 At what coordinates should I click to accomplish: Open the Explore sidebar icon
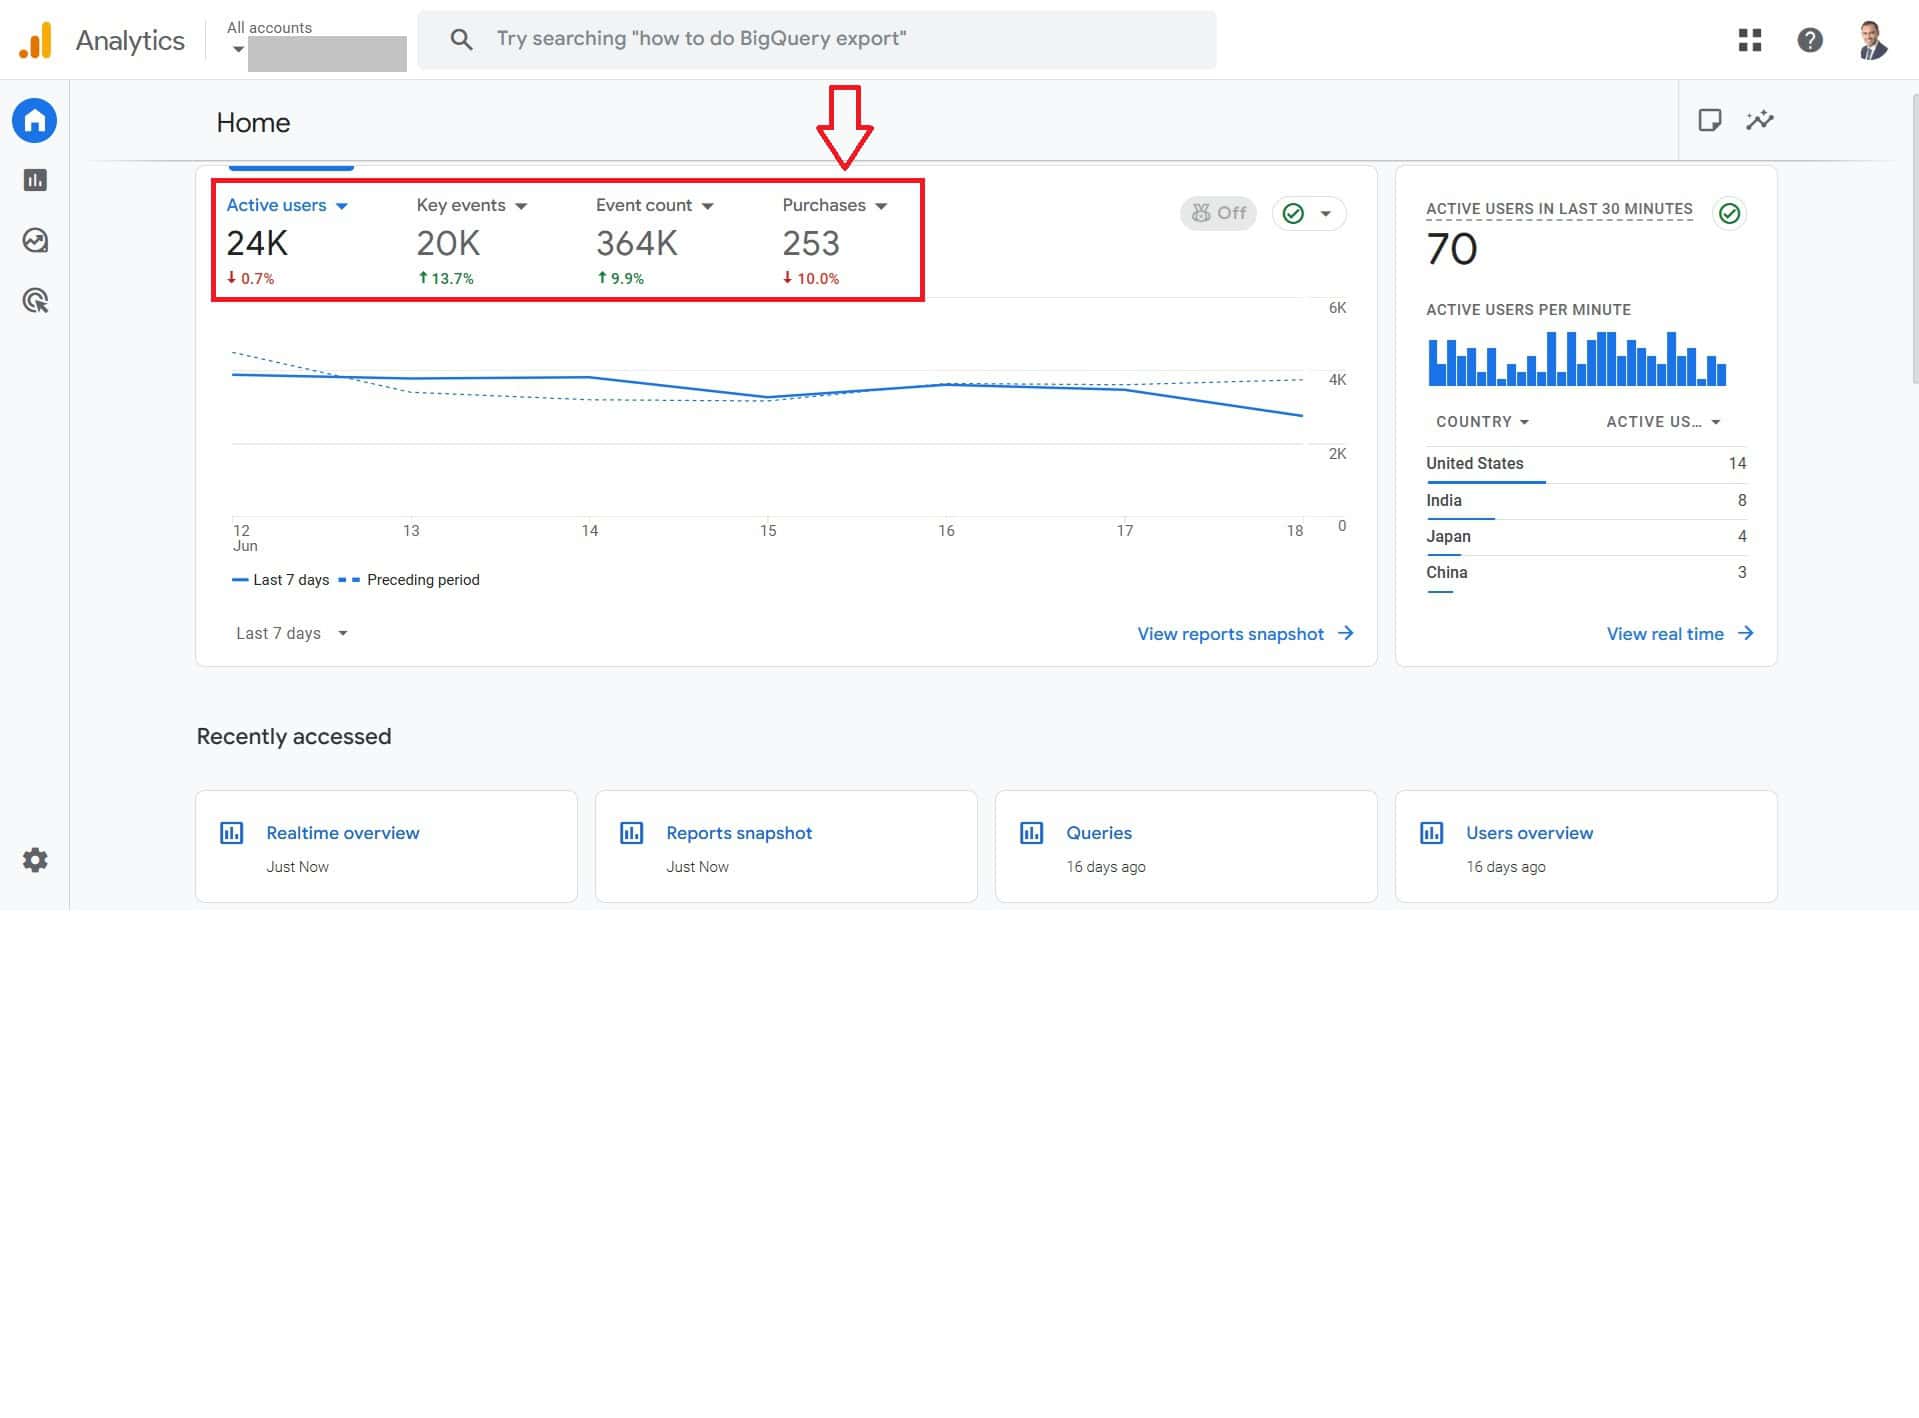click(x=35, y=241)
